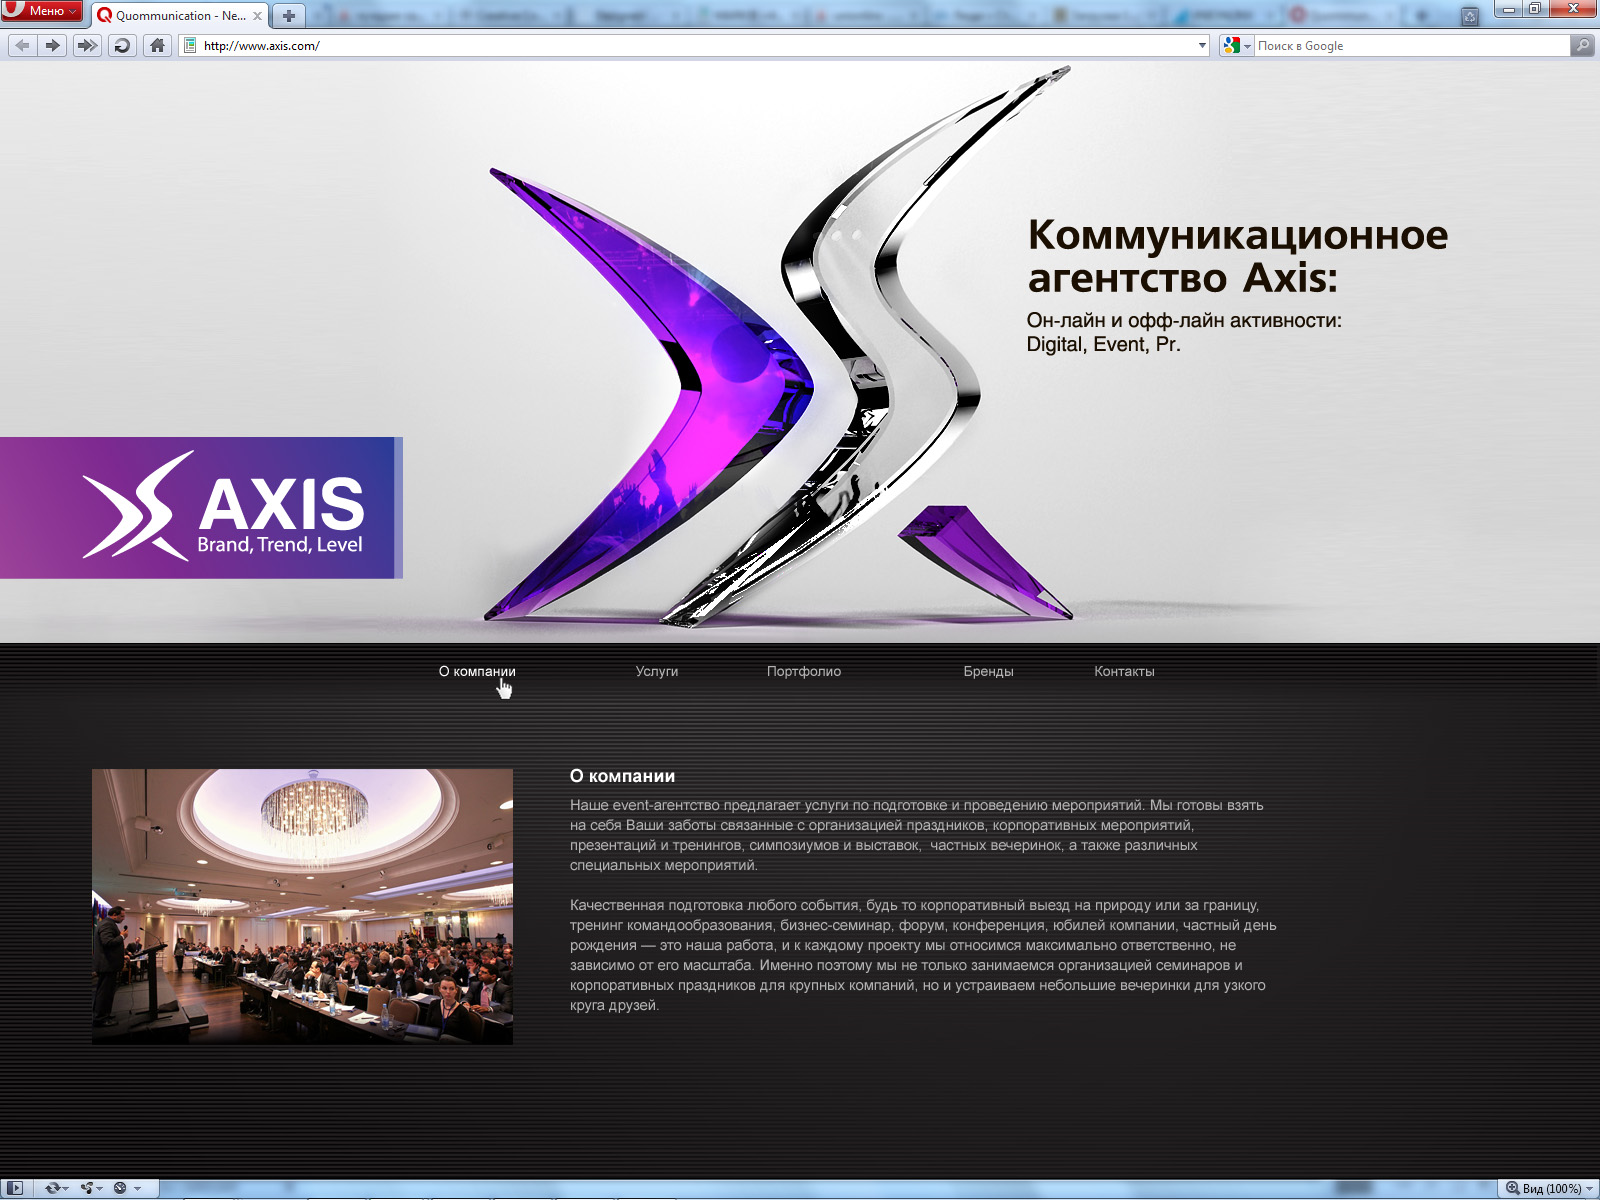Screen dimensions: 1600x1200
Task: Open the Портфолио menu item
Action: 804,671
